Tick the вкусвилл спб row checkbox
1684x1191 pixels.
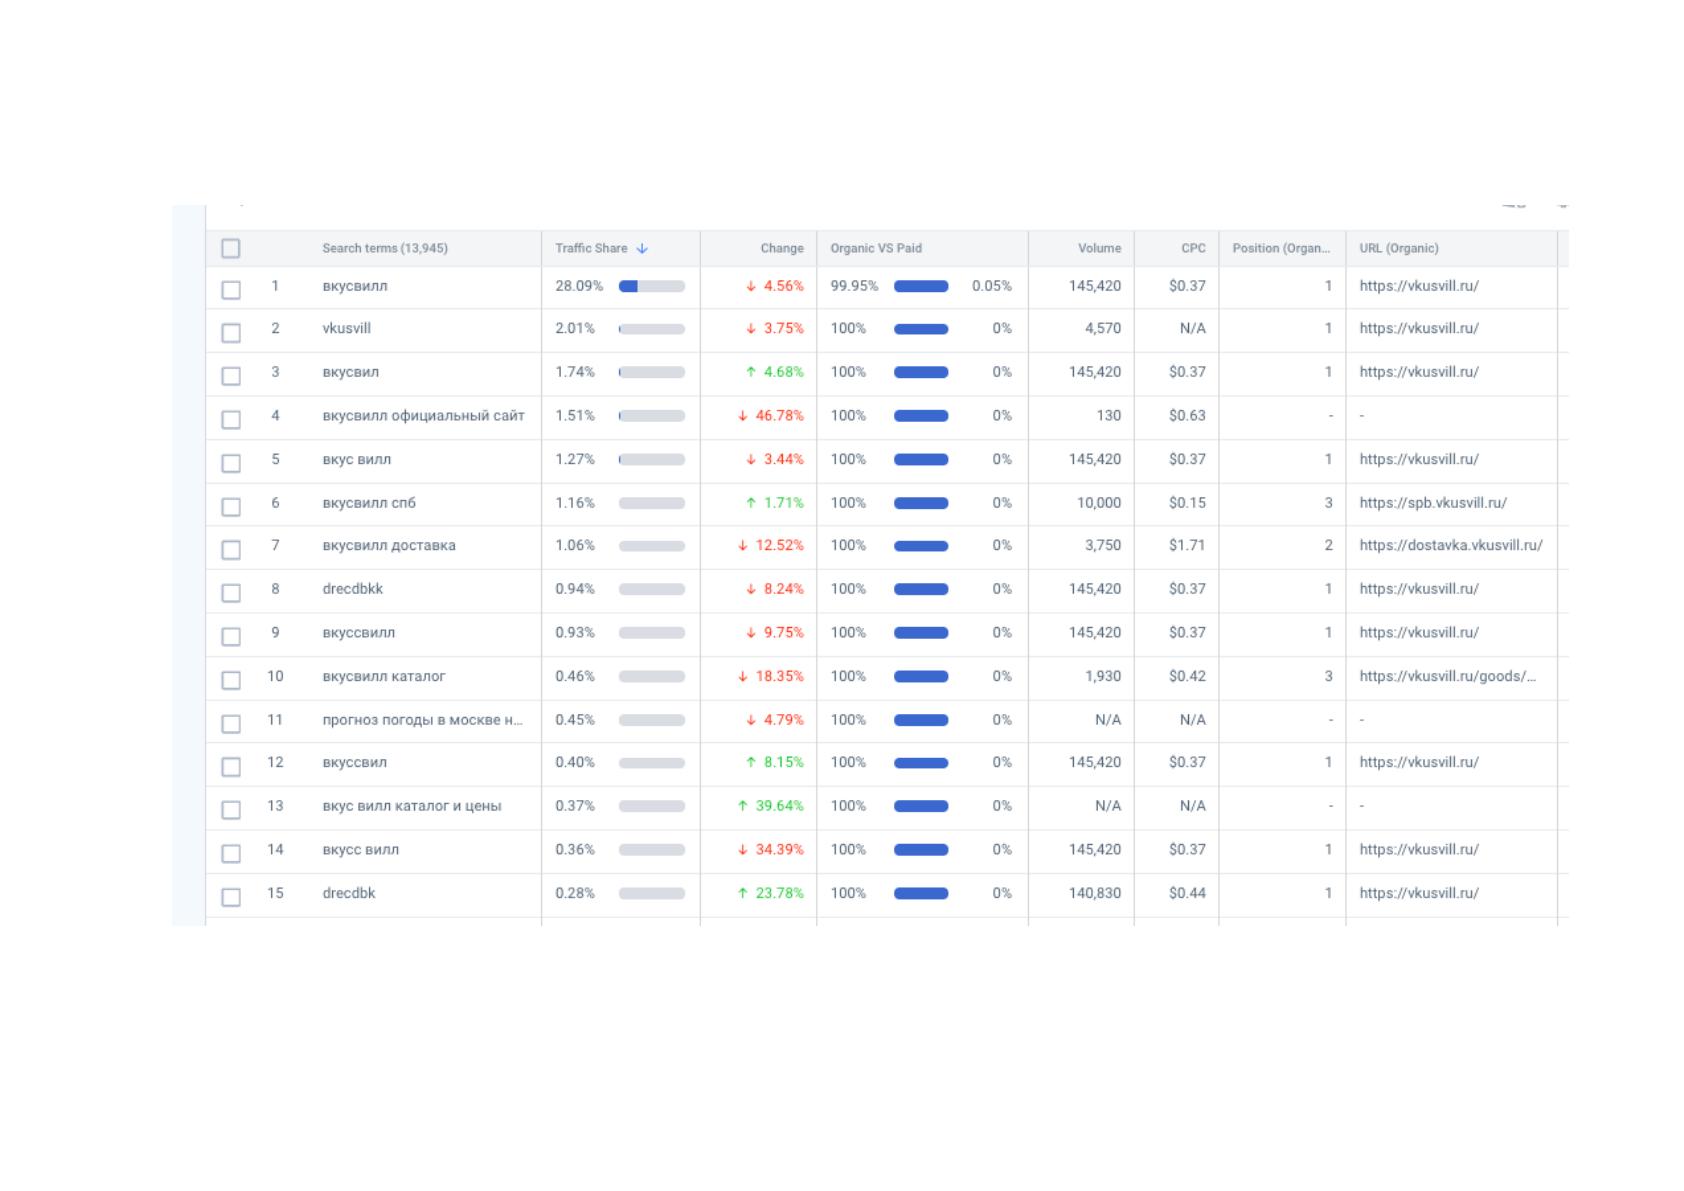(231, 507)
